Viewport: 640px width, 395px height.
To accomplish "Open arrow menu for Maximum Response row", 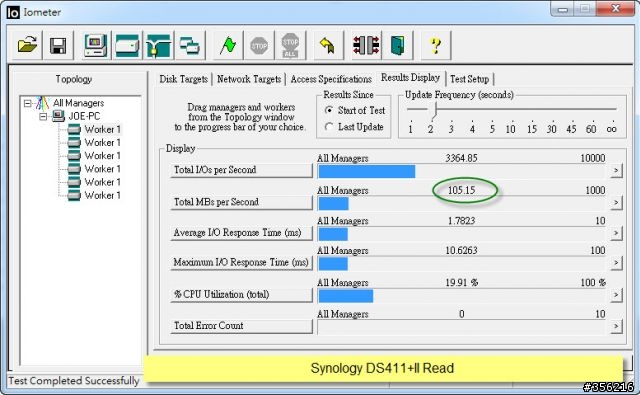I will 616,262.
